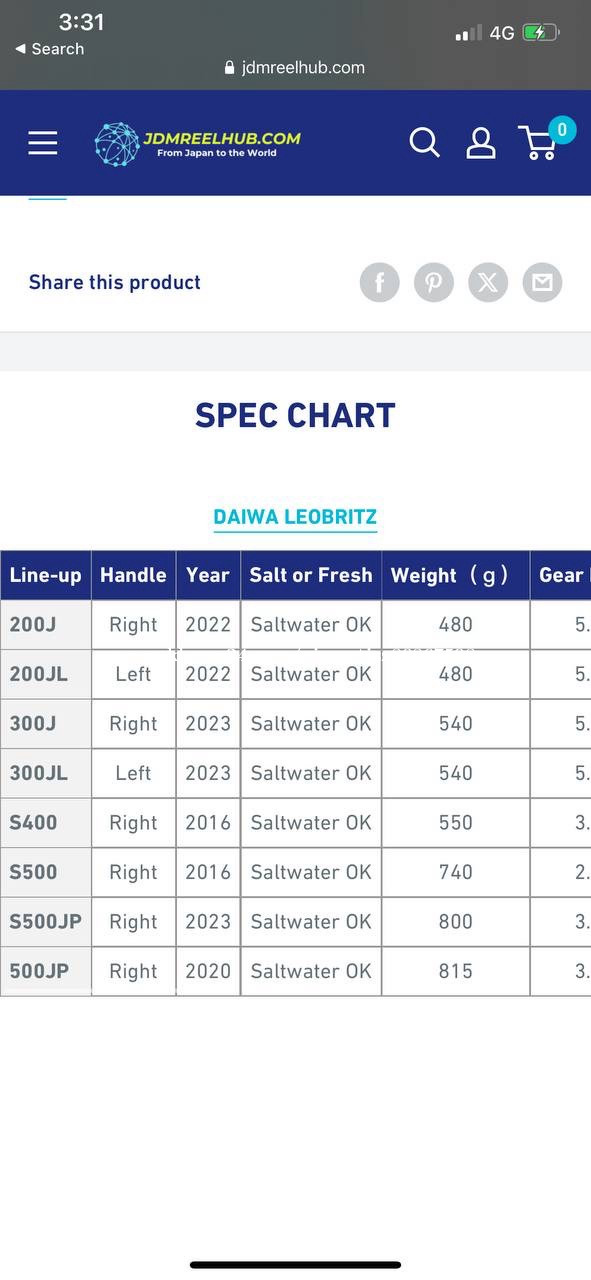Image resolution: width=591 pixels, height=1280 pixels.
Task: Open the DAIWA LEOBRITZ link
Action: pyautogui.click(x=295, y=517)
